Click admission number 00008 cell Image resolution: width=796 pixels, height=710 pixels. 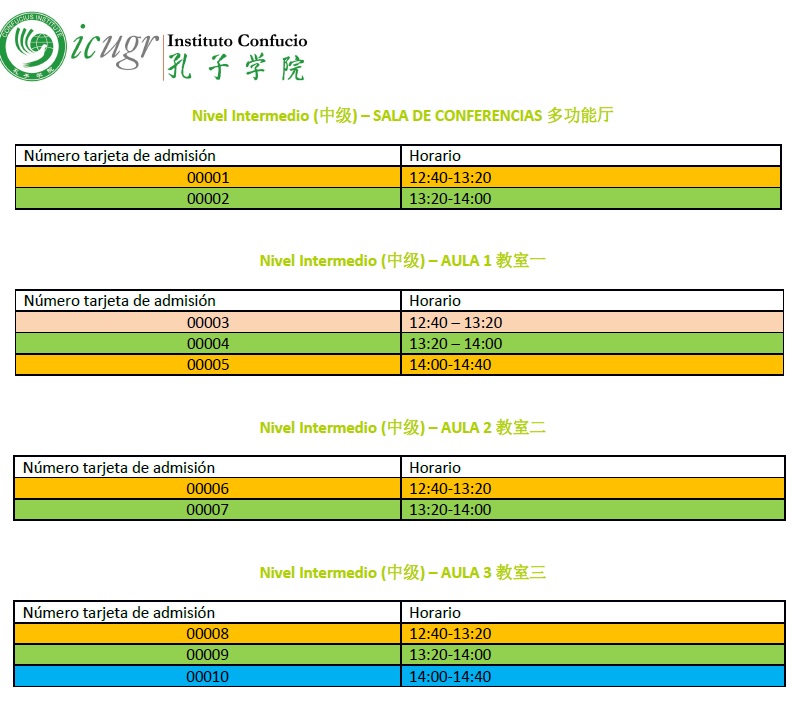point(207,633)
